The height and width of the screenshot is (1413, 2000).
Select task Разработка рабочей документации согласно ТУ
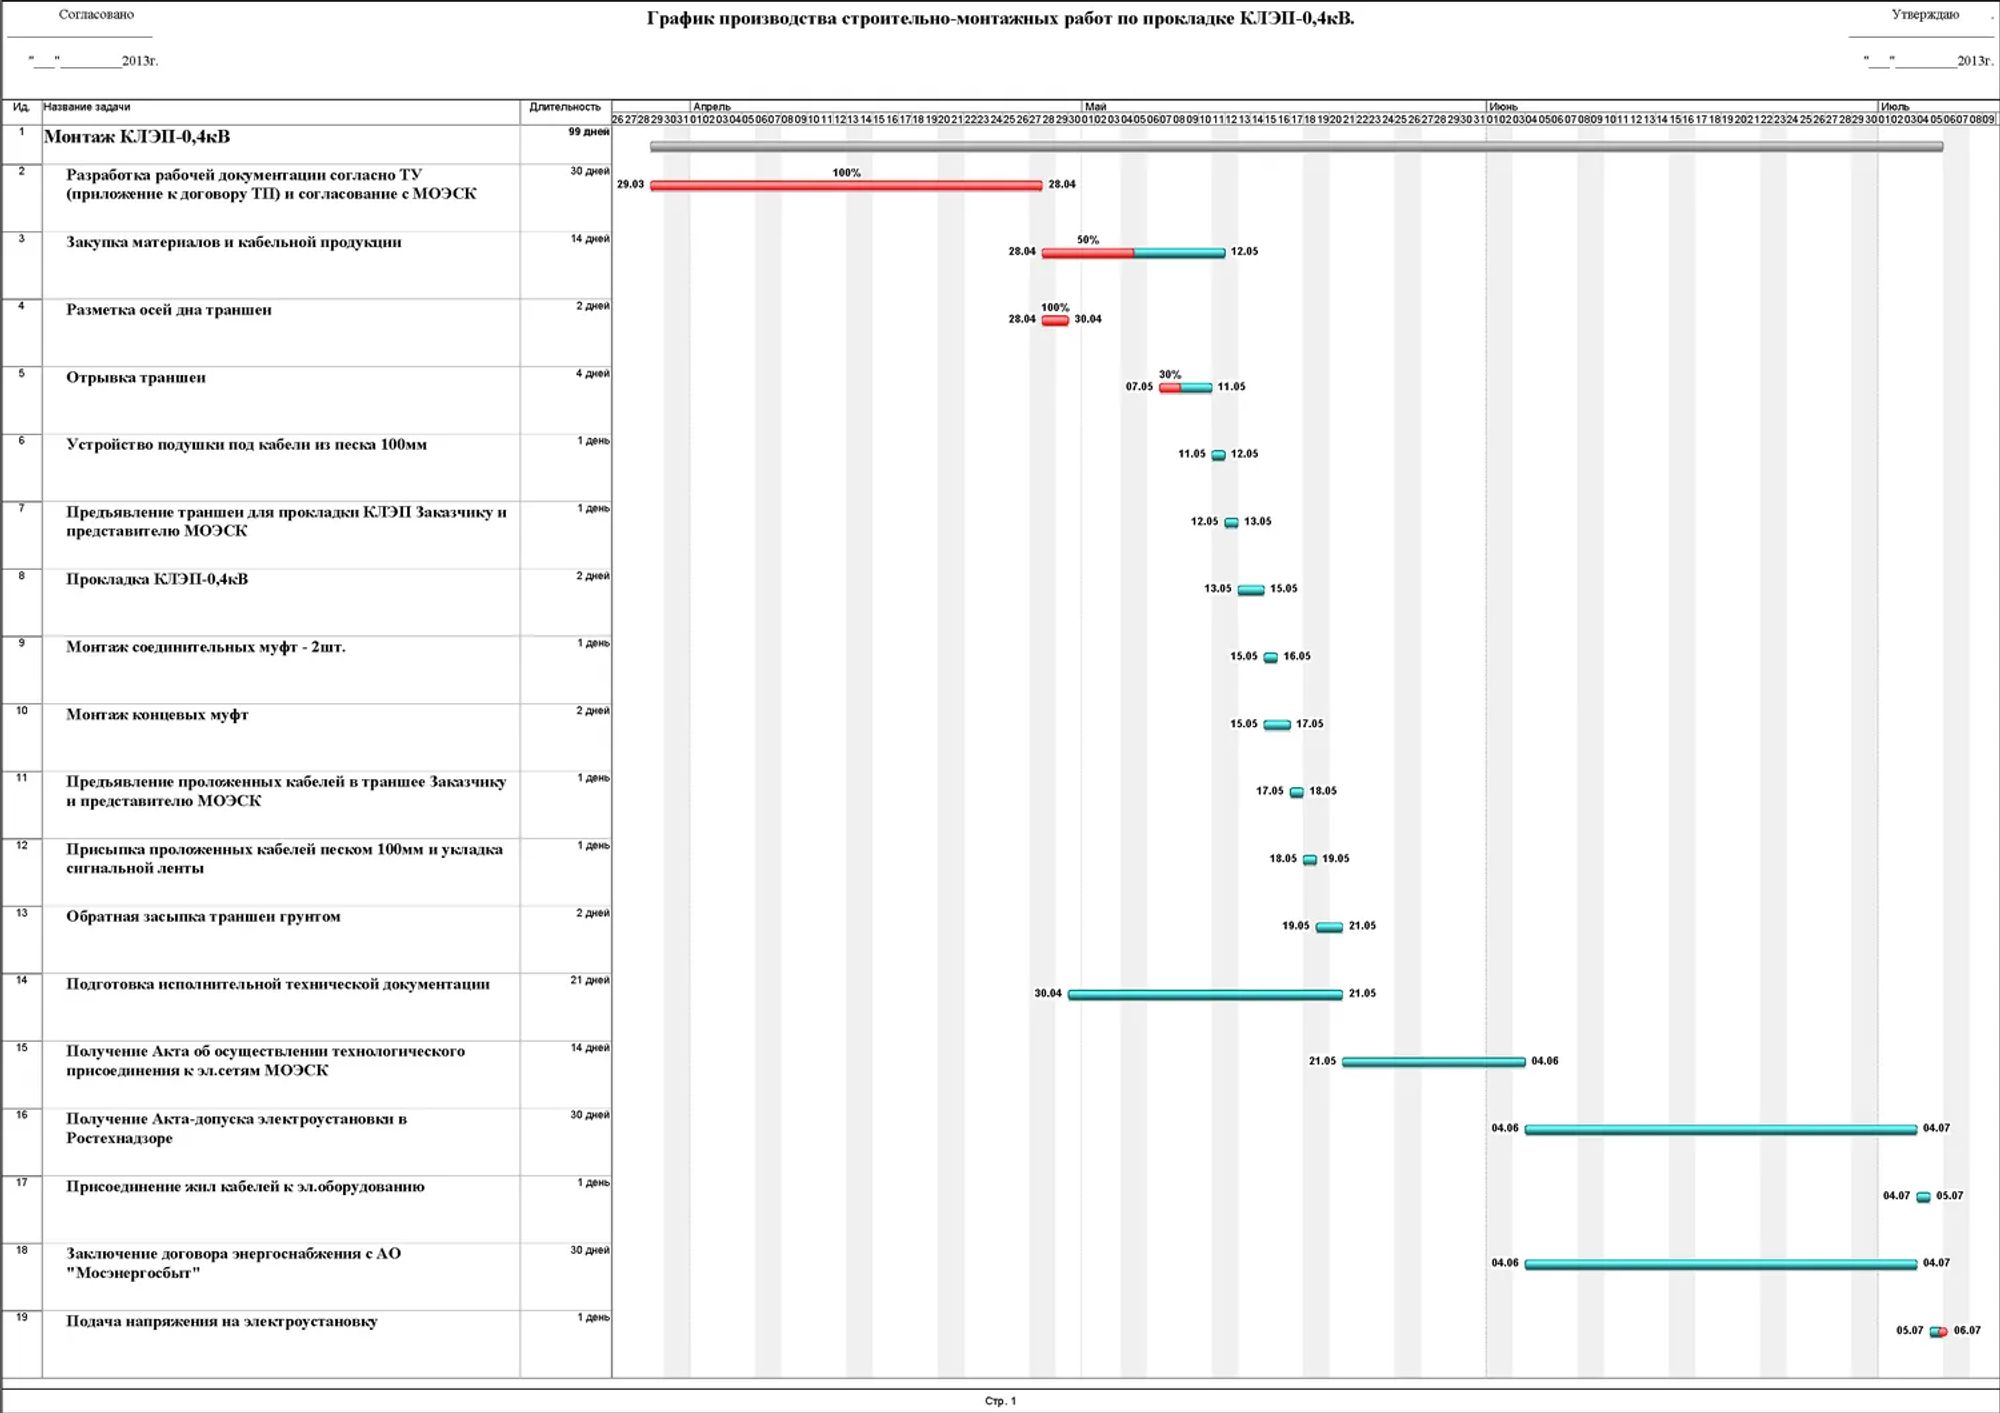[x=271, y=184]
